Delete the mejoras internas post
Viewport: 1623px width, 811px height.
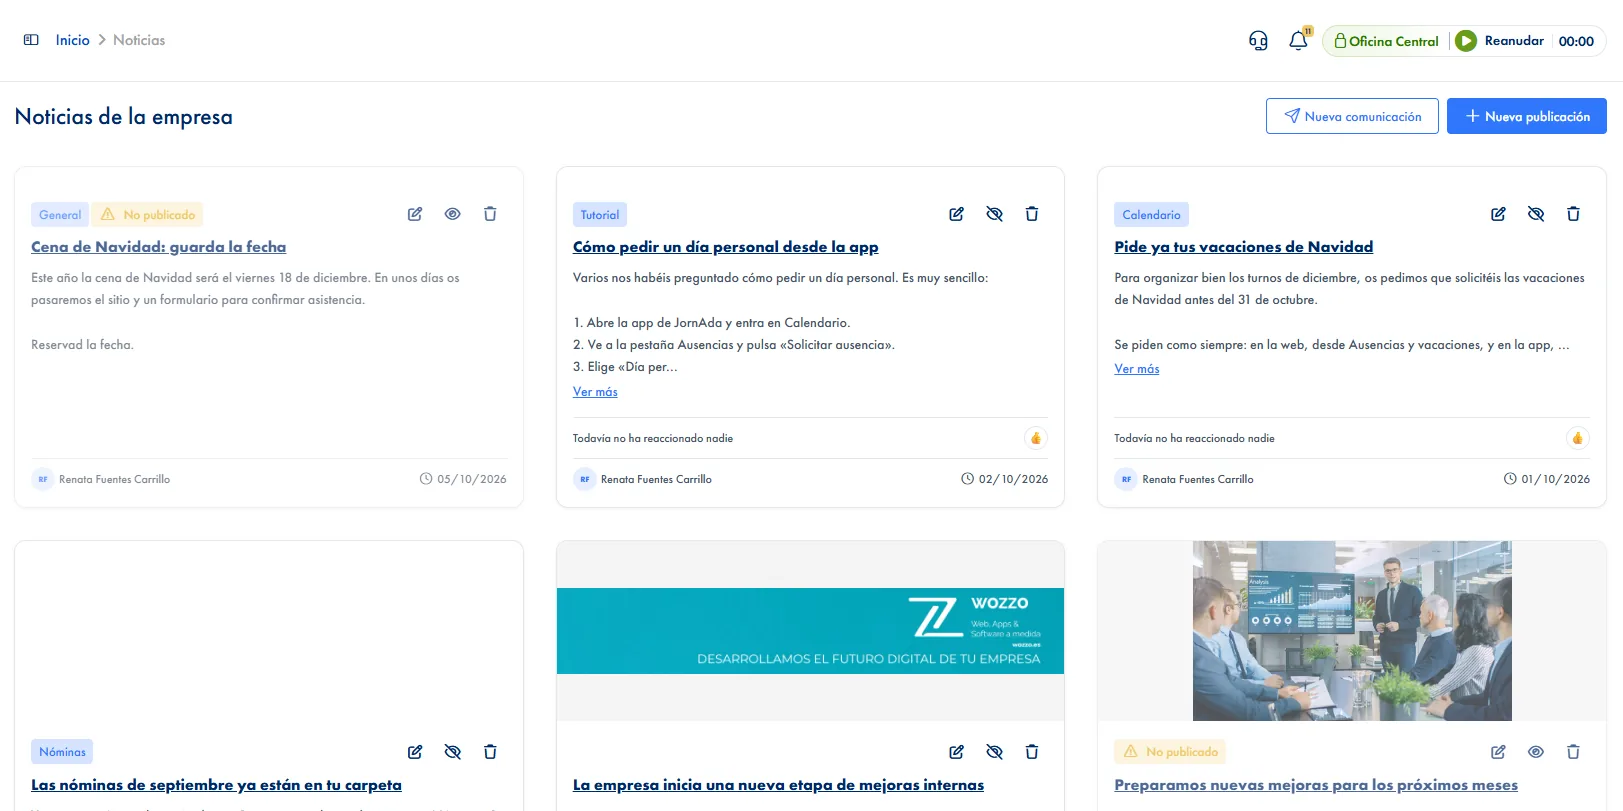click(x=1032, y=752)
